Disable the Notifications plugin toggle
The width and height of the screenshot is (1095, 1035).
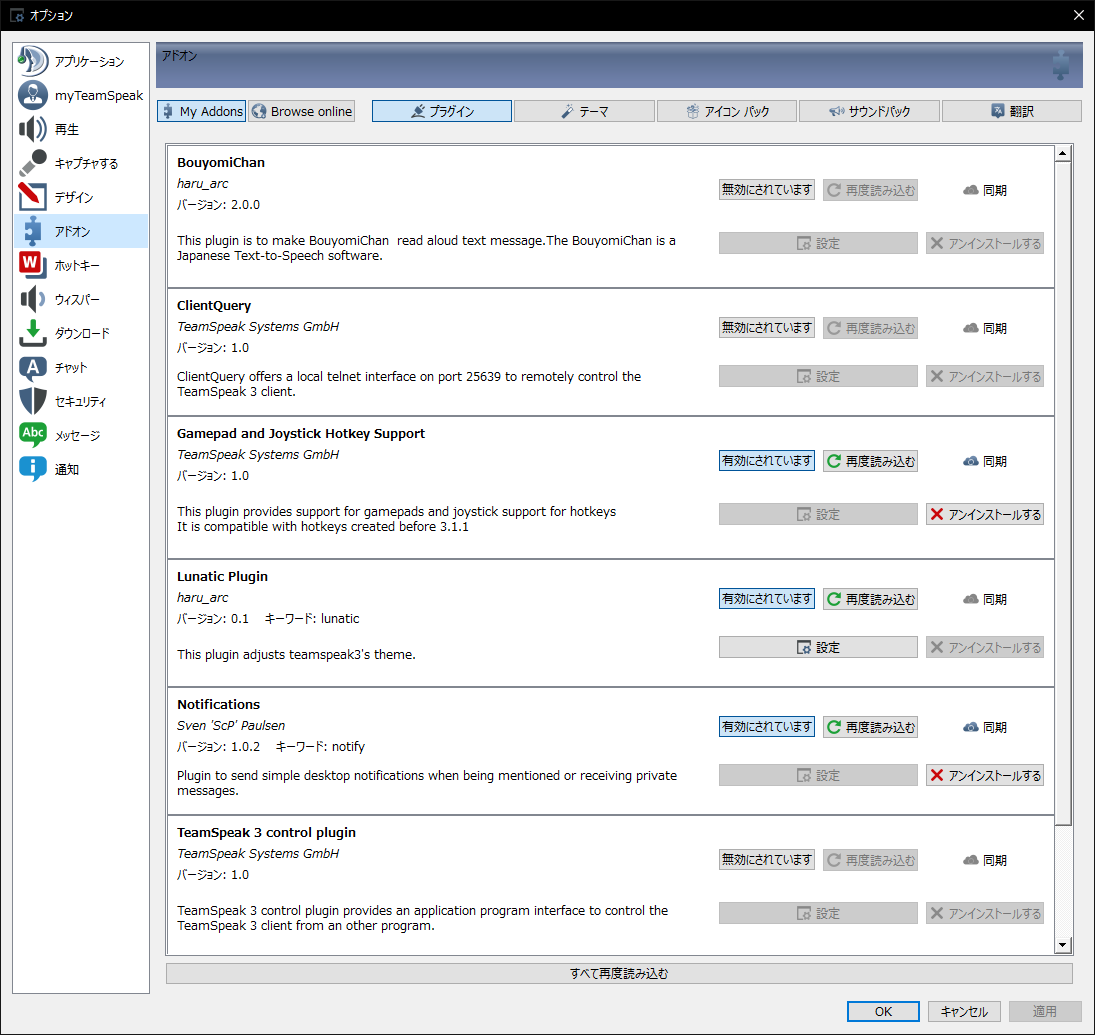point(767,727)
